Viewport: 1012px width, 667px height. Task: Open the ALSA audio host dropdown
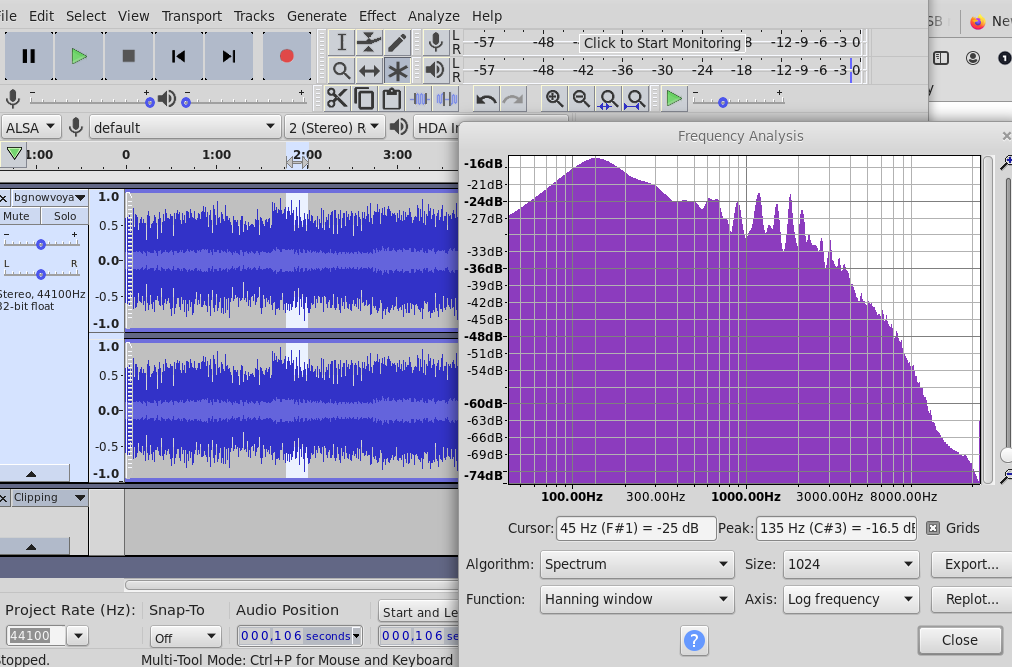coord(30,127)
